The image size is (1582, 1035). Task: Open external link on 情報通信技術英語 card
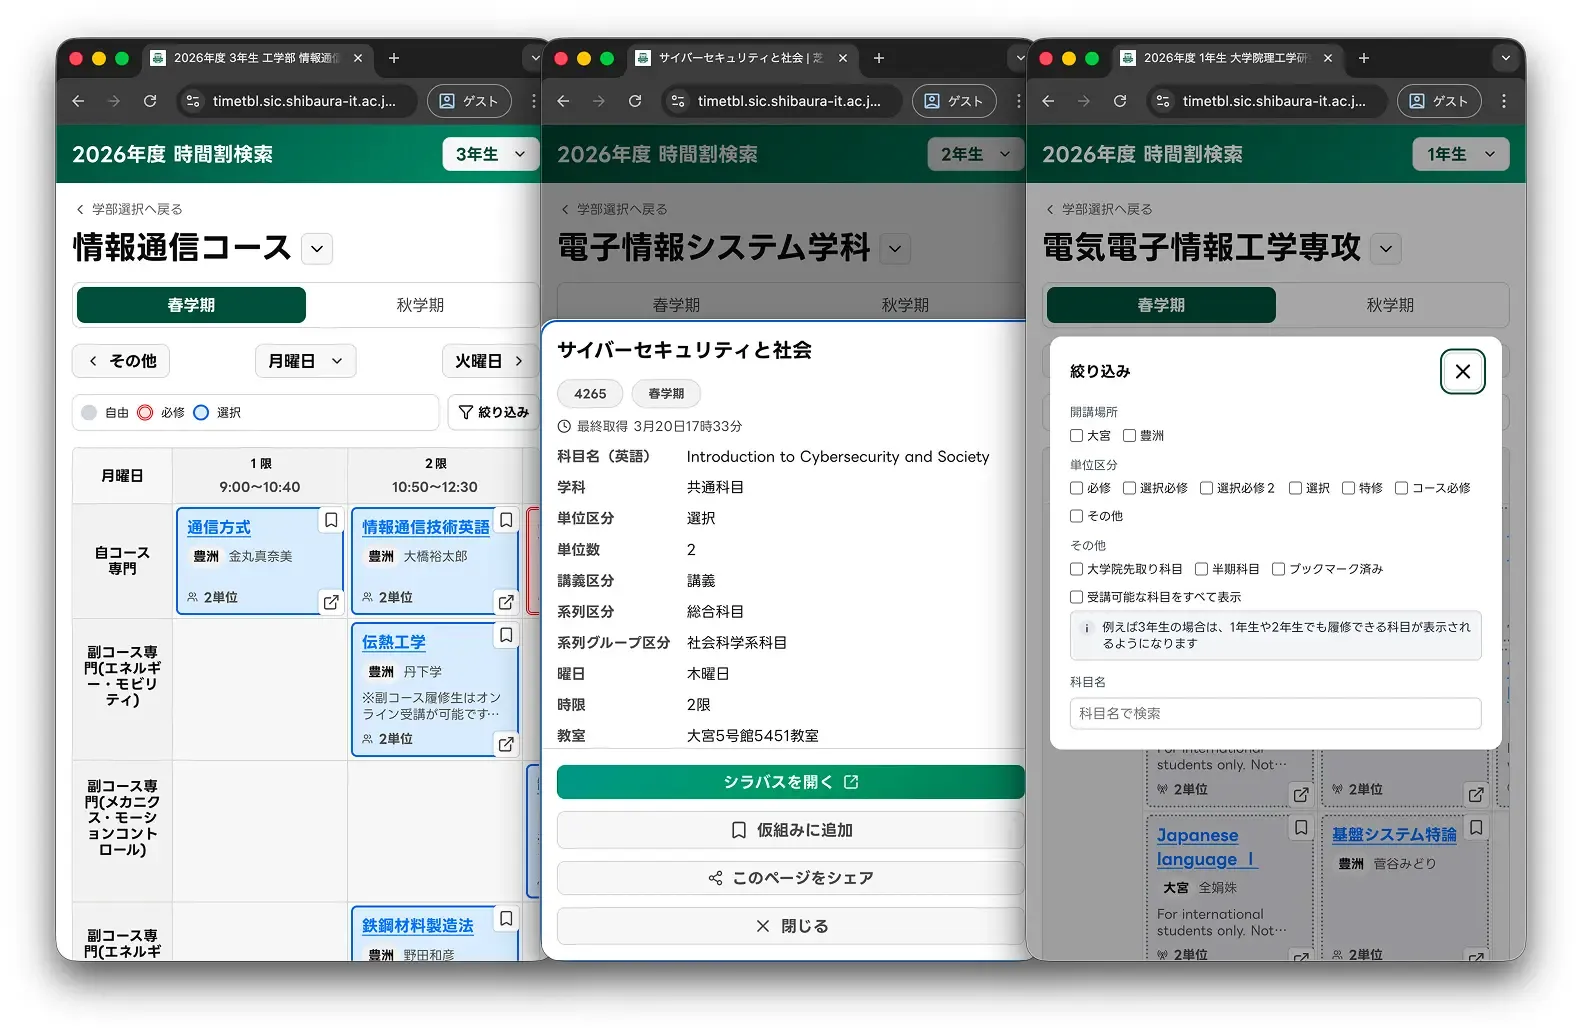(506, 602)
